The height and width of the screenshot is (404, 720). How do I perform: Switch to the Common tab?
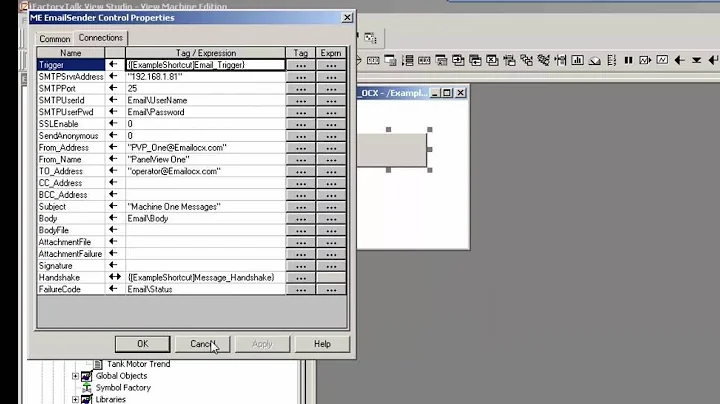pos(55,39)
